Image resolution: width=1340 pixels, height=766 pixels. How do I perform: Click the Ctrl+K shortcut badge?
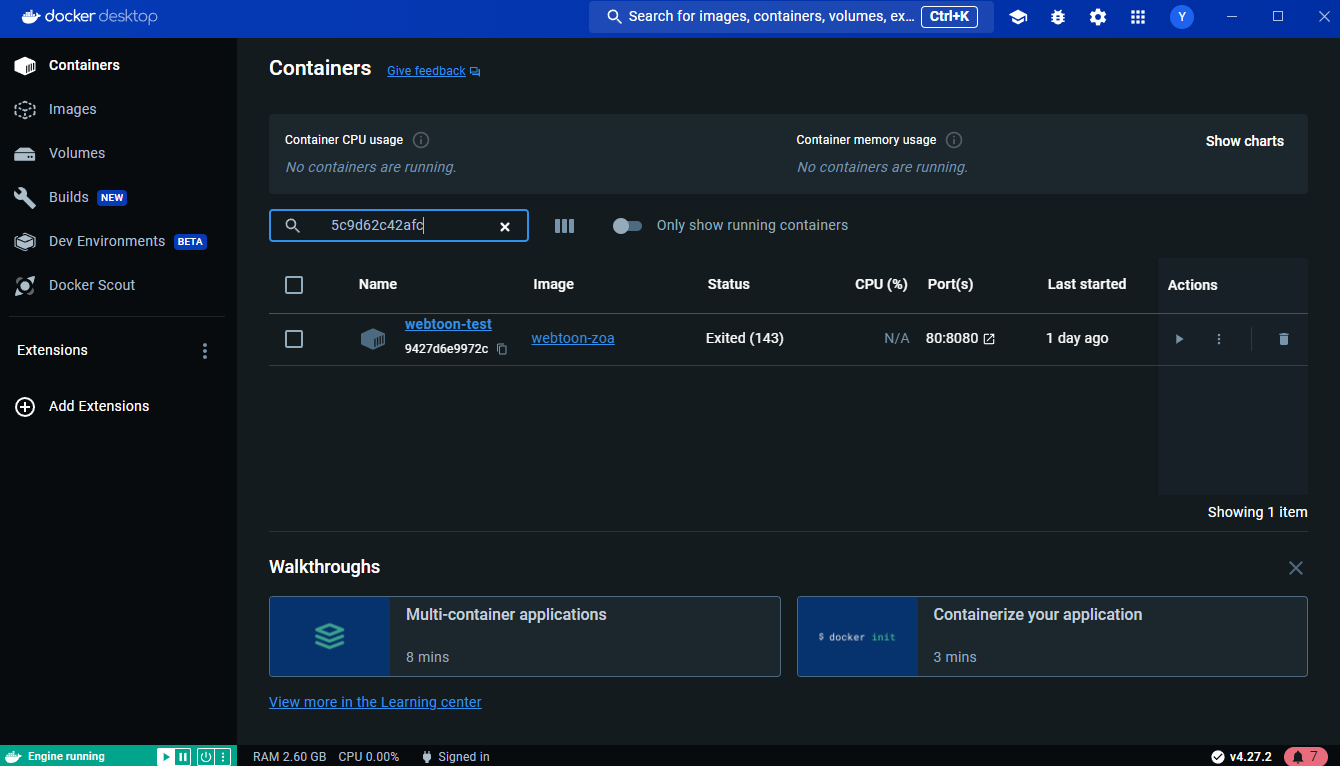point(949,16)
